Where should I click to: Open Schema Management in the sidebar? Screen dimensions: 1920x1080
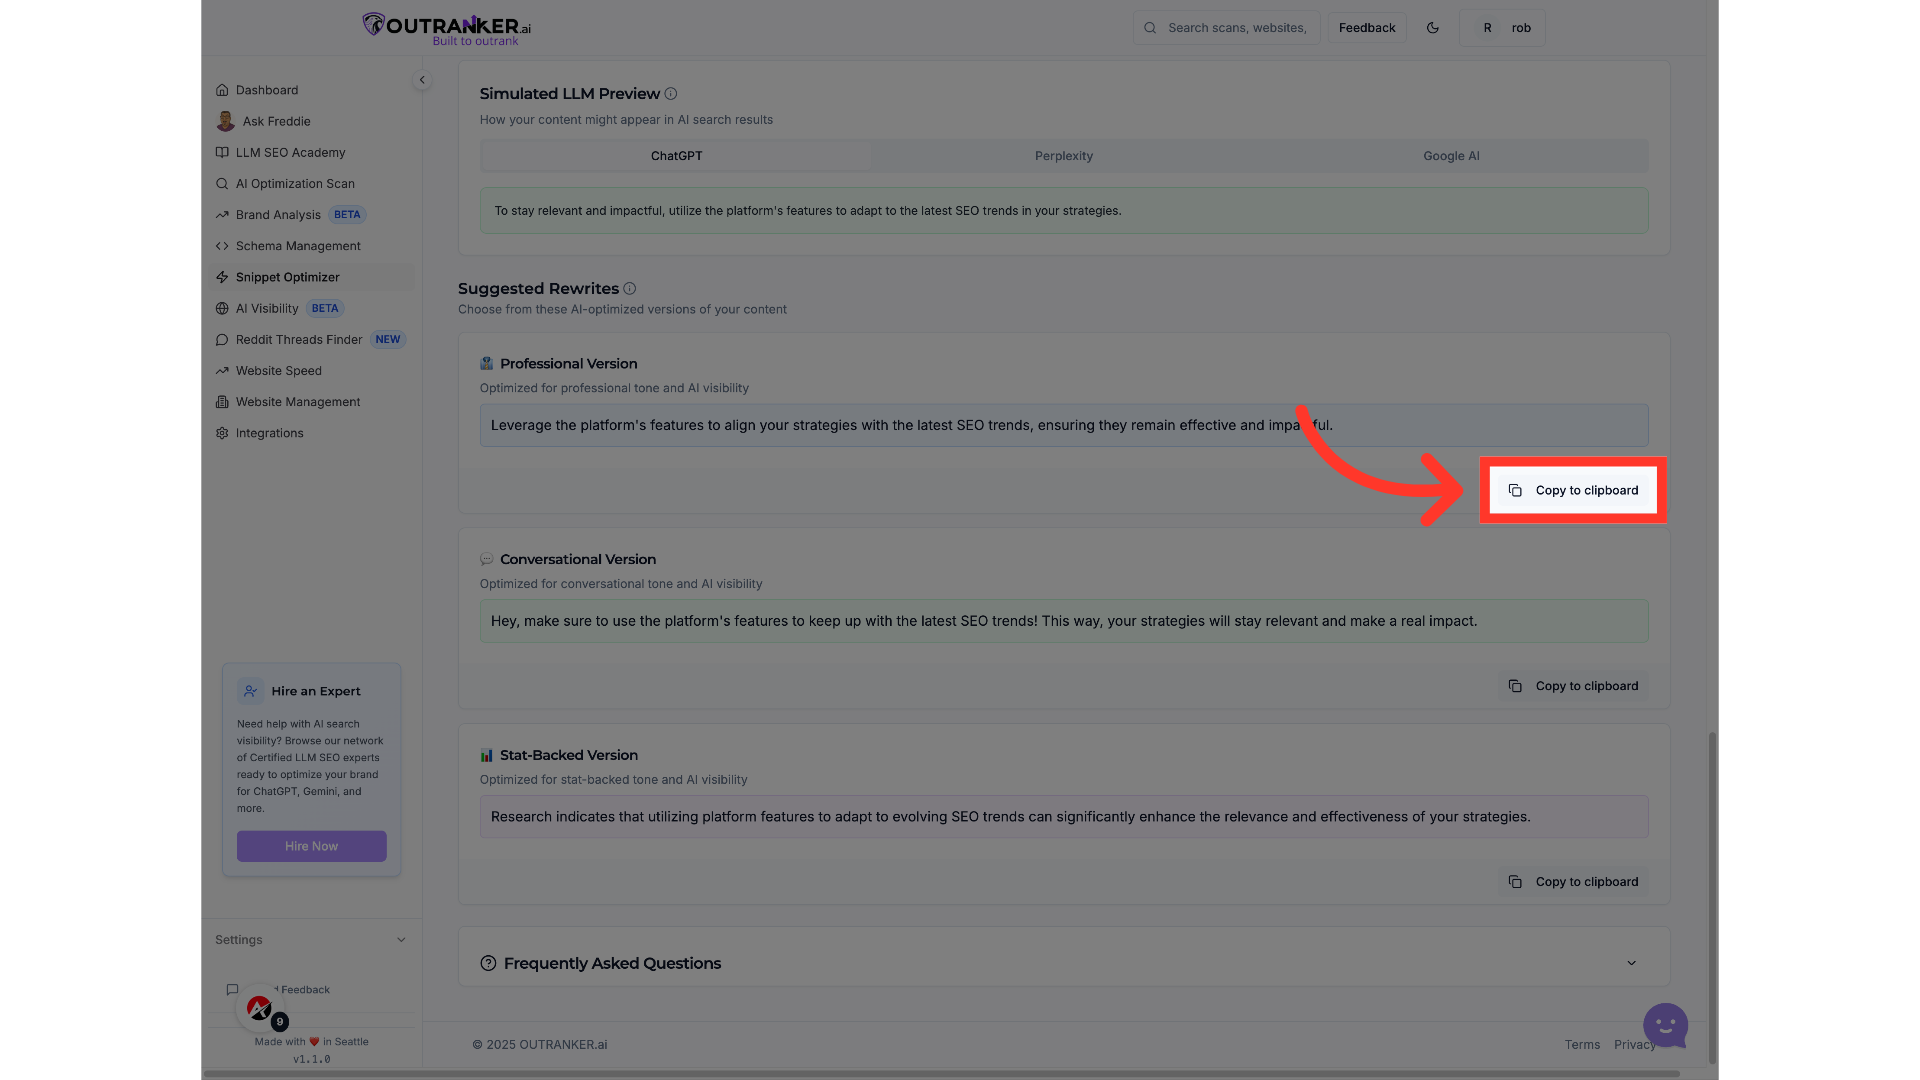298,246
